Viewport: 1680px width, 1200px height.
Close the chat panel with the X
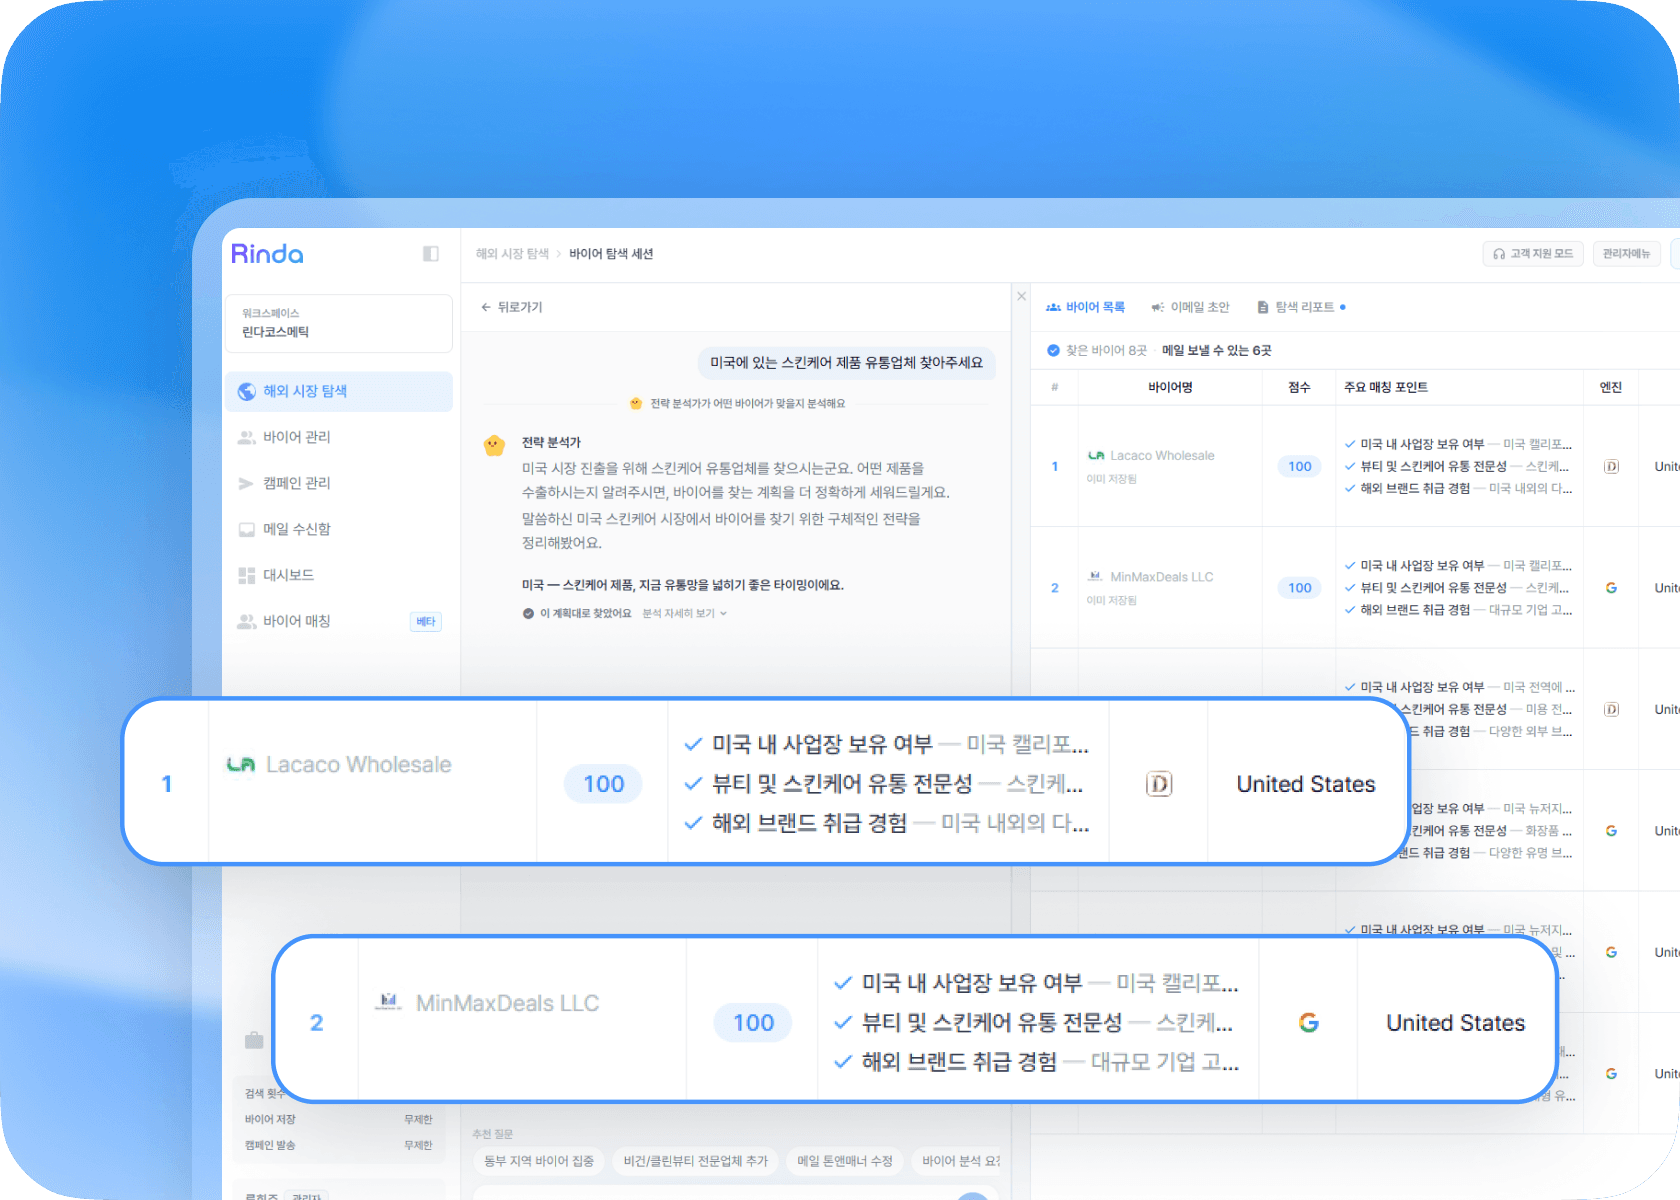(x=1021, y=296)
